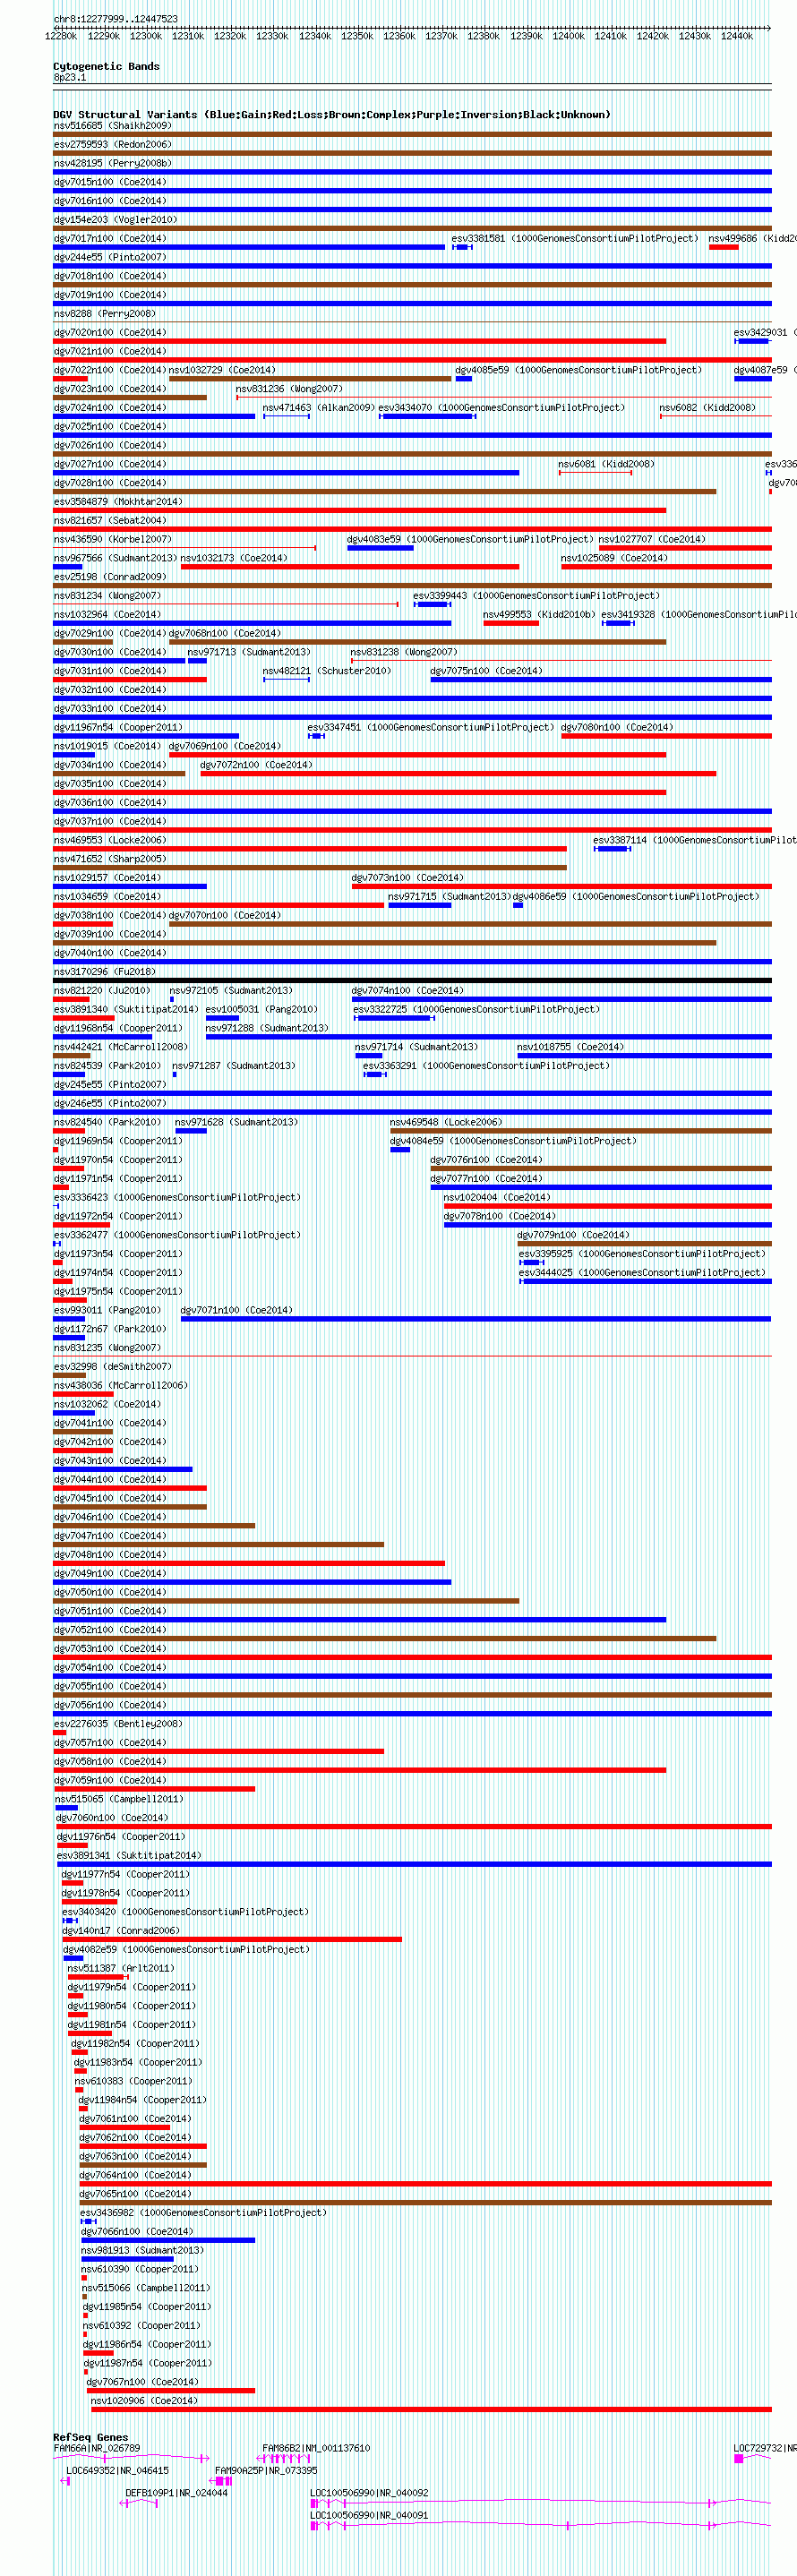Click the nsv971713 (Sudmant2013) label

(x=249, y=652)
